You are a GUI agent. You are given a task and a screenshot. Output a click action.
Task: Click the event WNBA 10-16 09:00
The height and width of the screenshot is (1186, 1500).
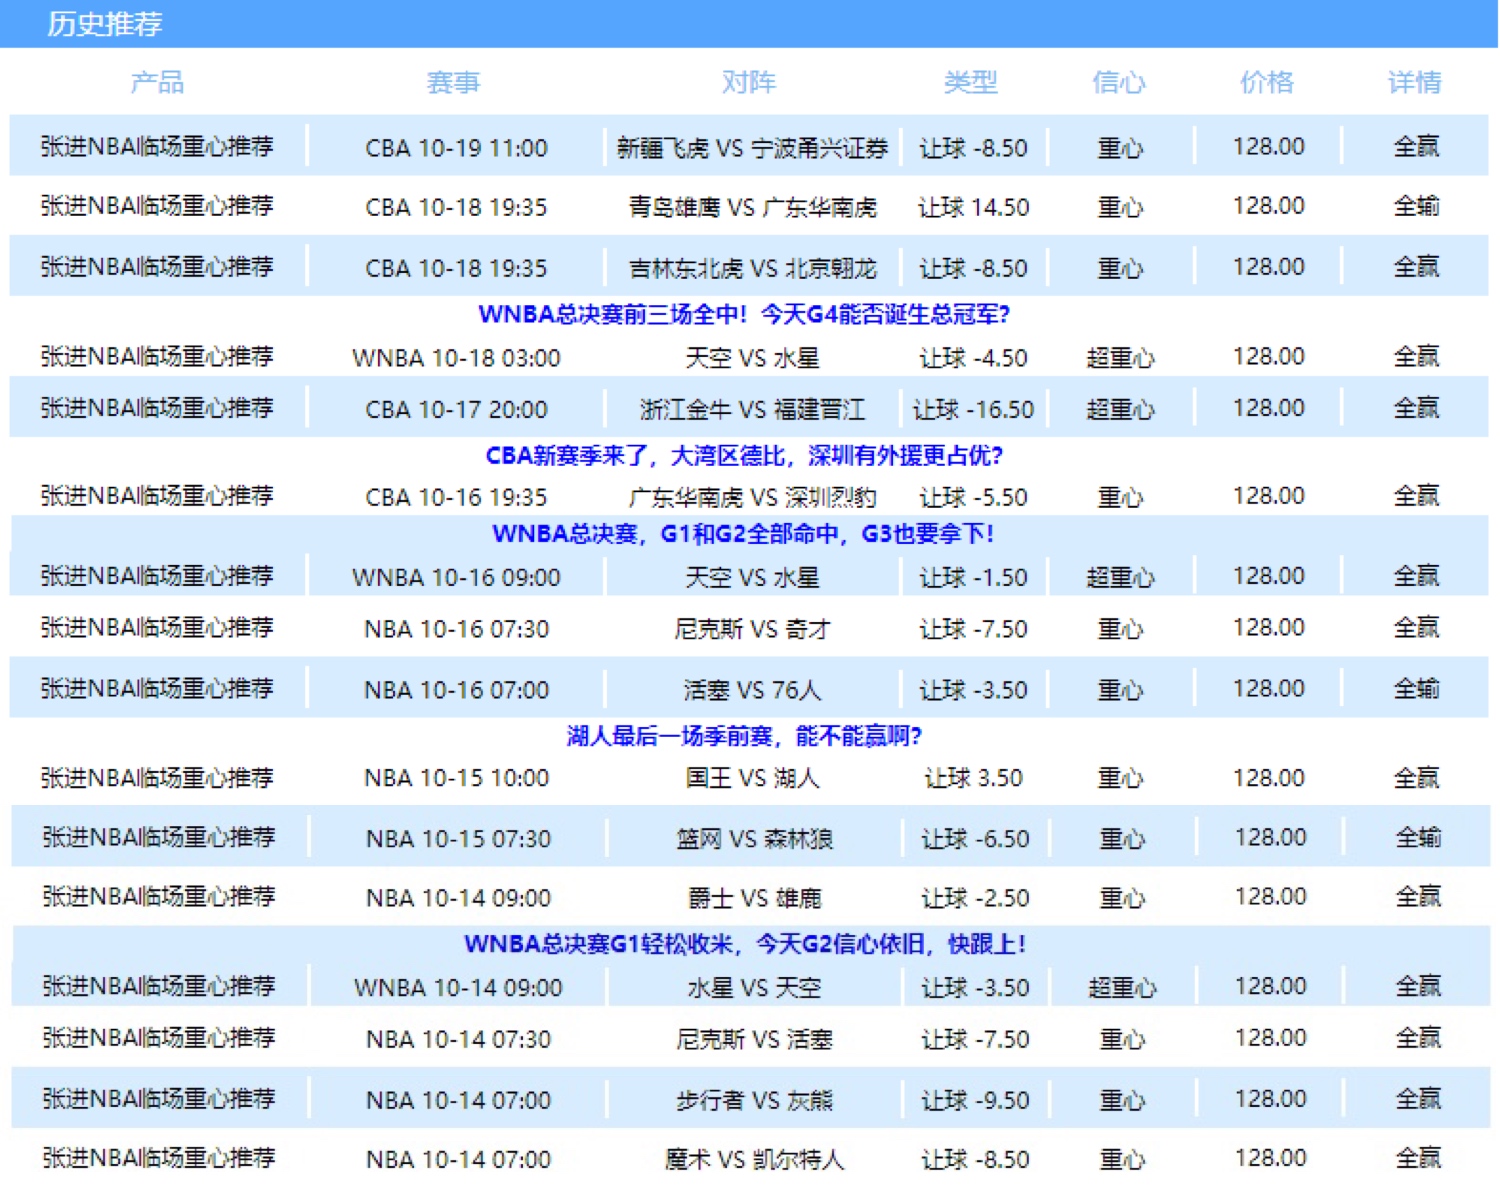point(456,577)
